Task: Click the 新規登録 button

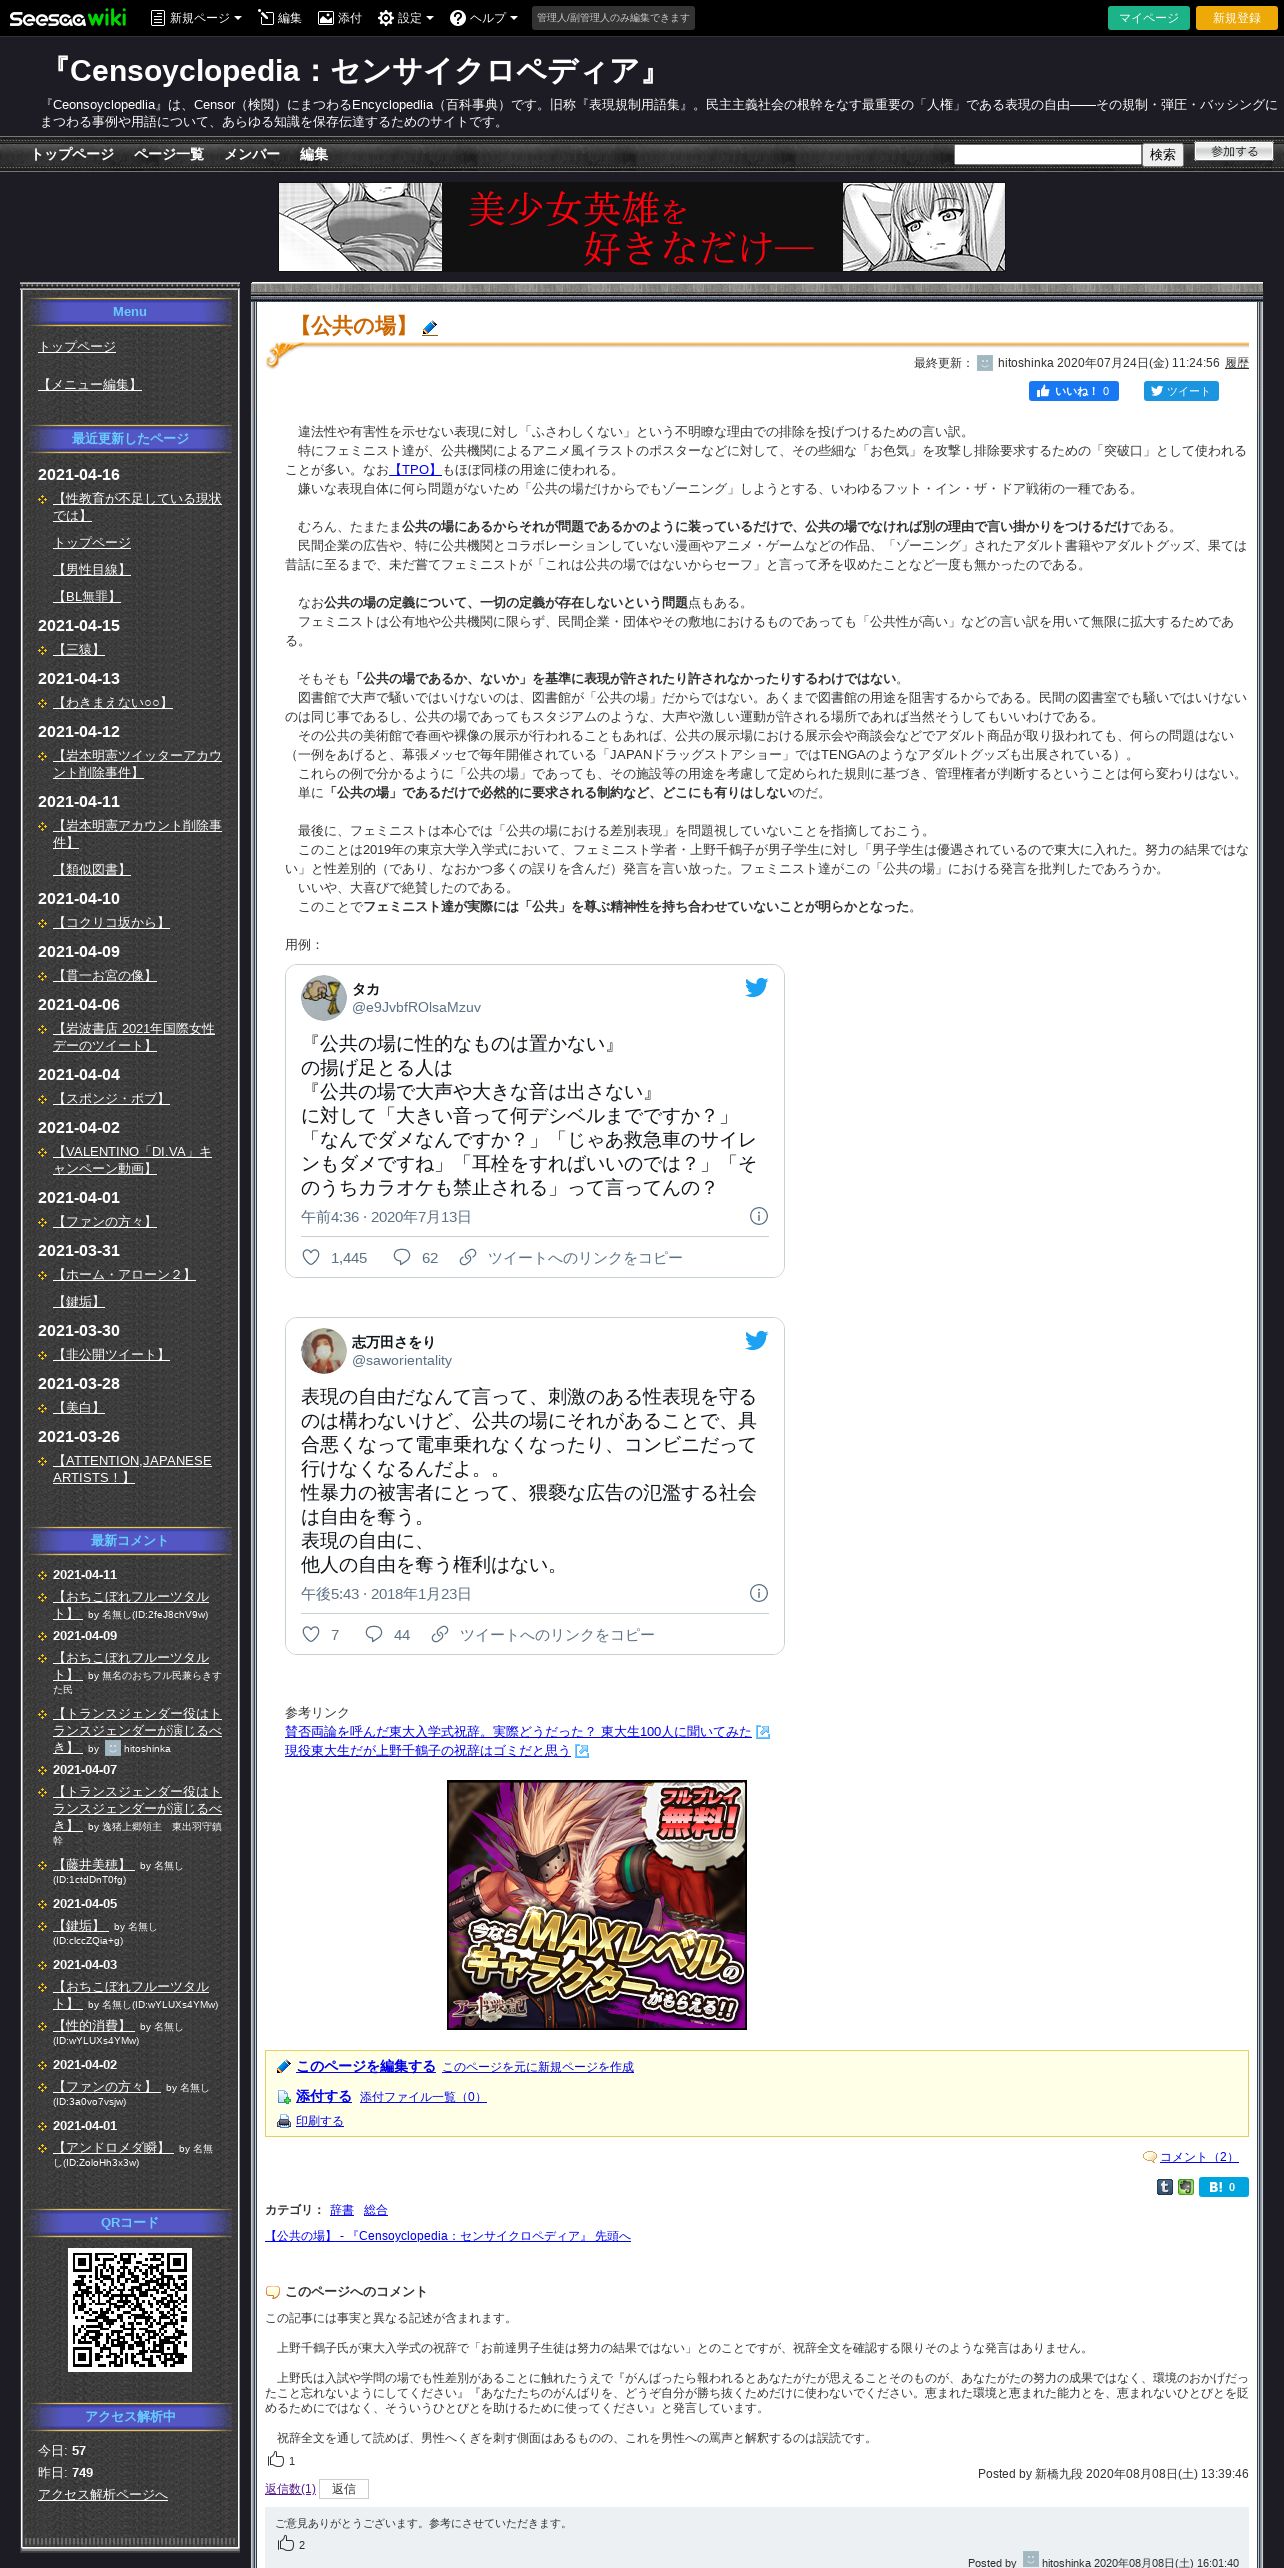Action: pyautogui.click(x=1237, y=18)
